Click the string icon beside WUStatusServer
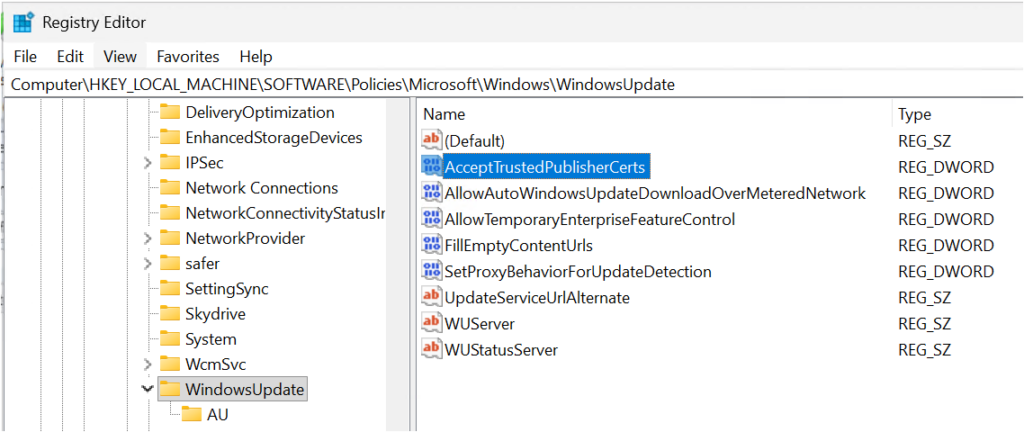This screenshot has width=1024, height=432. click(432, 350)
